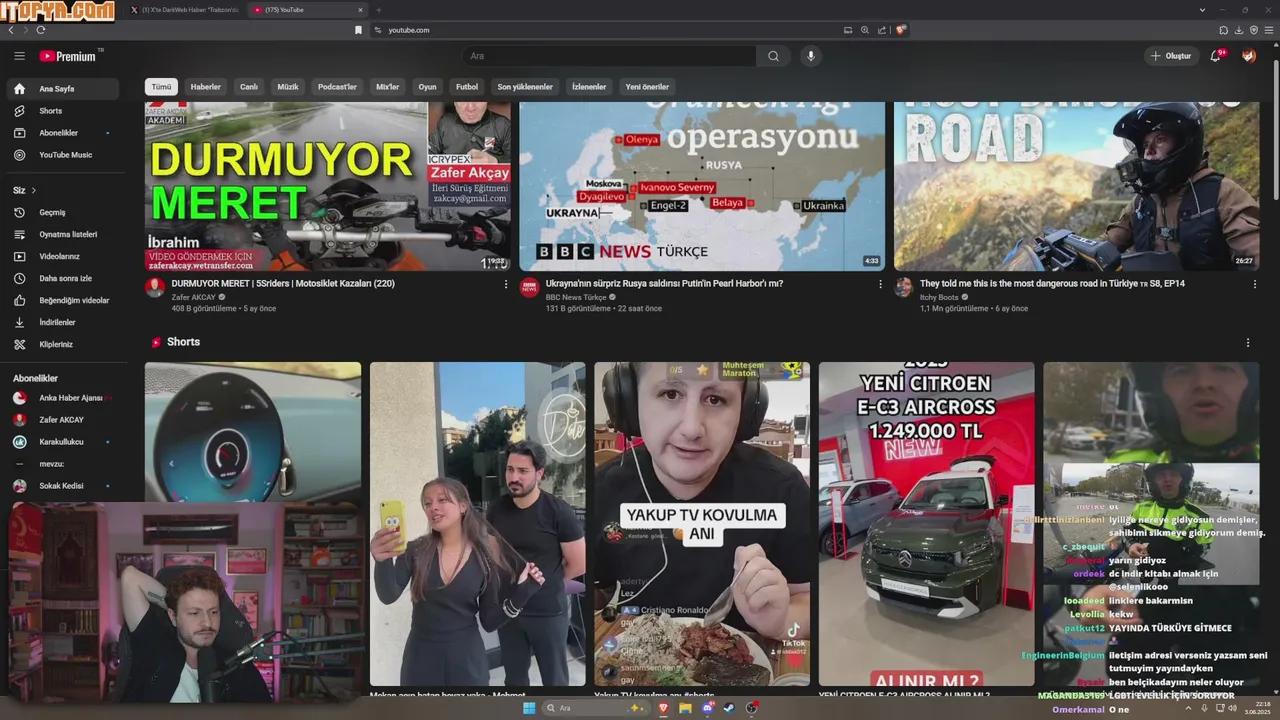
Task: Open the browser extensions puzzle icon
Action: point(1224,30)
